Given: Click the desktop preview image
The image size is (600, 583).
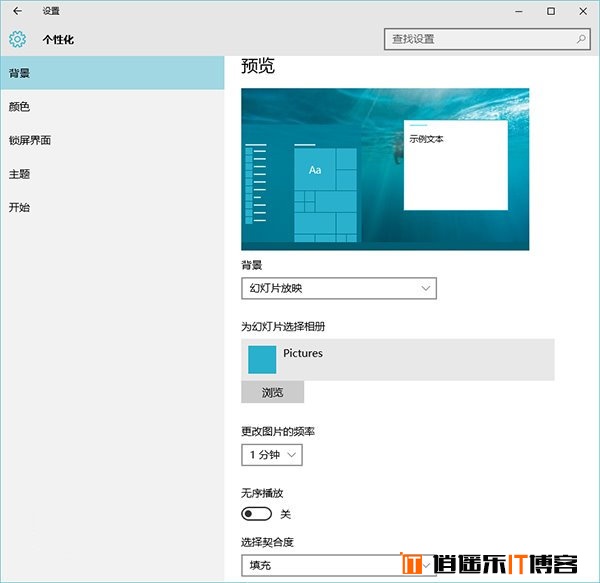Looking at the screenshot, I should [385, 169].
